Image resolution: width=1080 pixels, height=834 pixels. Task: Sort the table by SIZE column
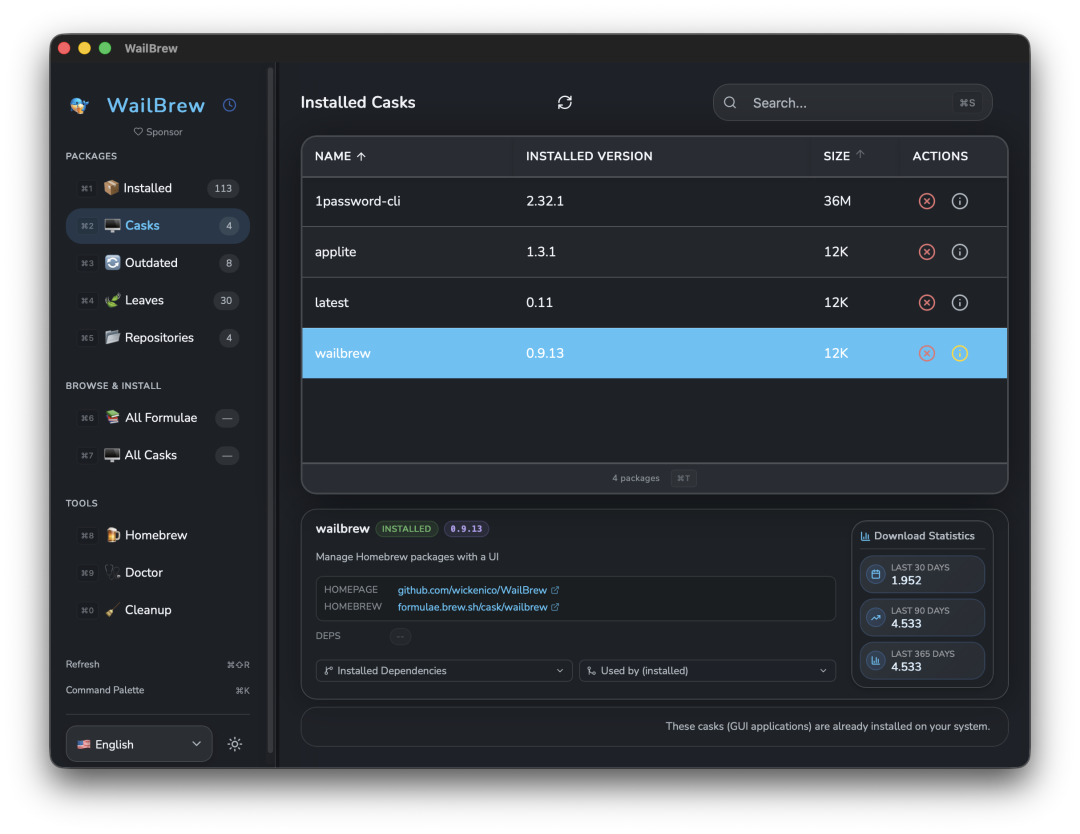pos(844,156)
